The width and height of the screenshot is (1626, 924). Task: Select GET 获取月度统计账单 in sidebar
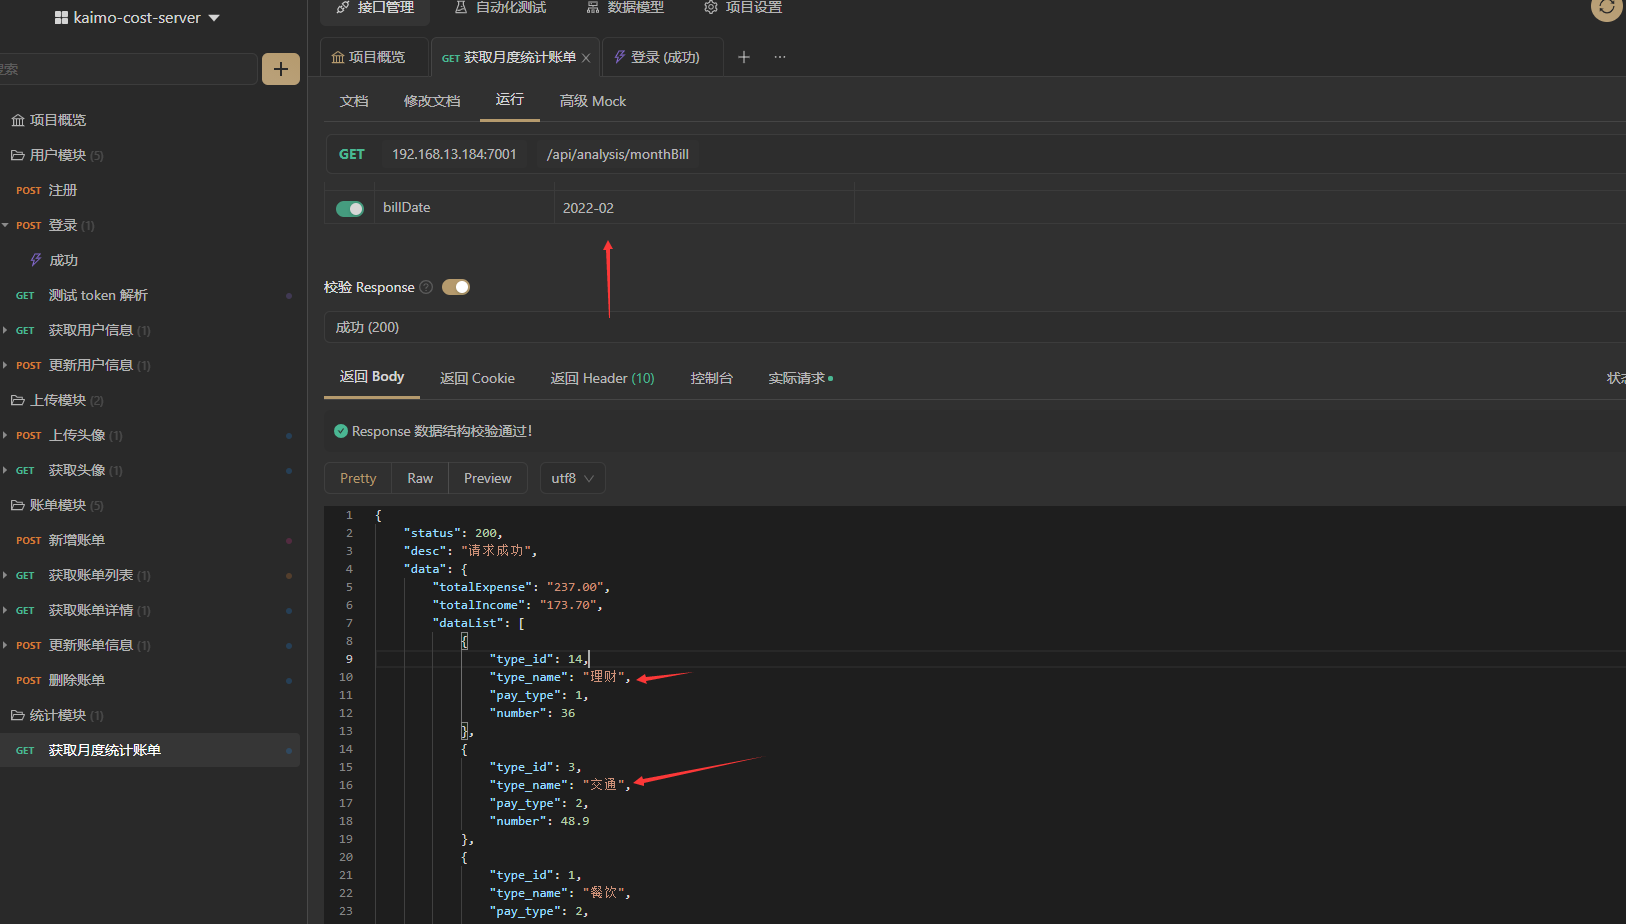150,750
